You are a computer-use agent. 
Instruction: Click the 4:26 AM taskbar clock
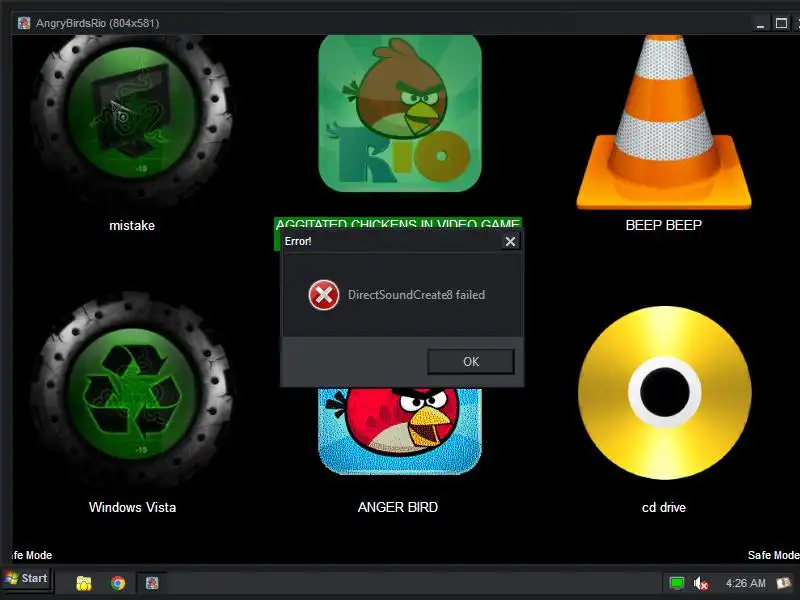point(745,583)
